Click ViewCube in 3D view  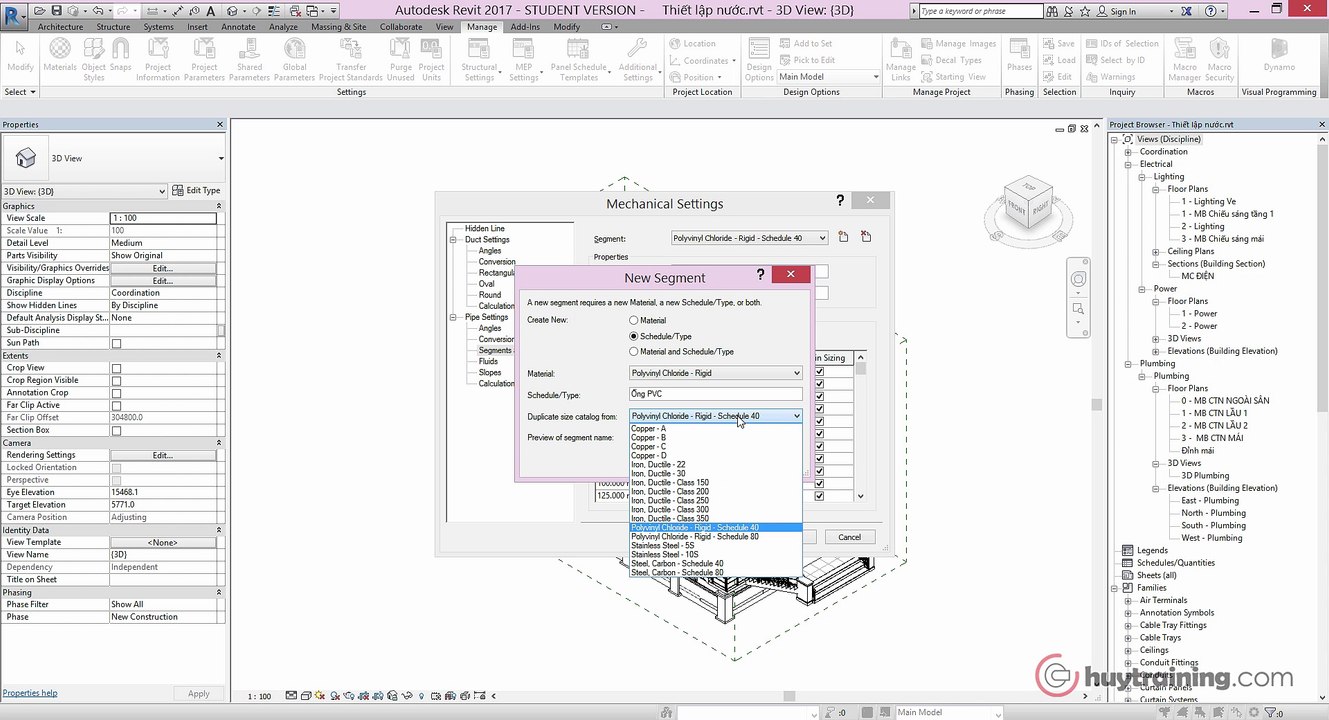coord(1027,205)
